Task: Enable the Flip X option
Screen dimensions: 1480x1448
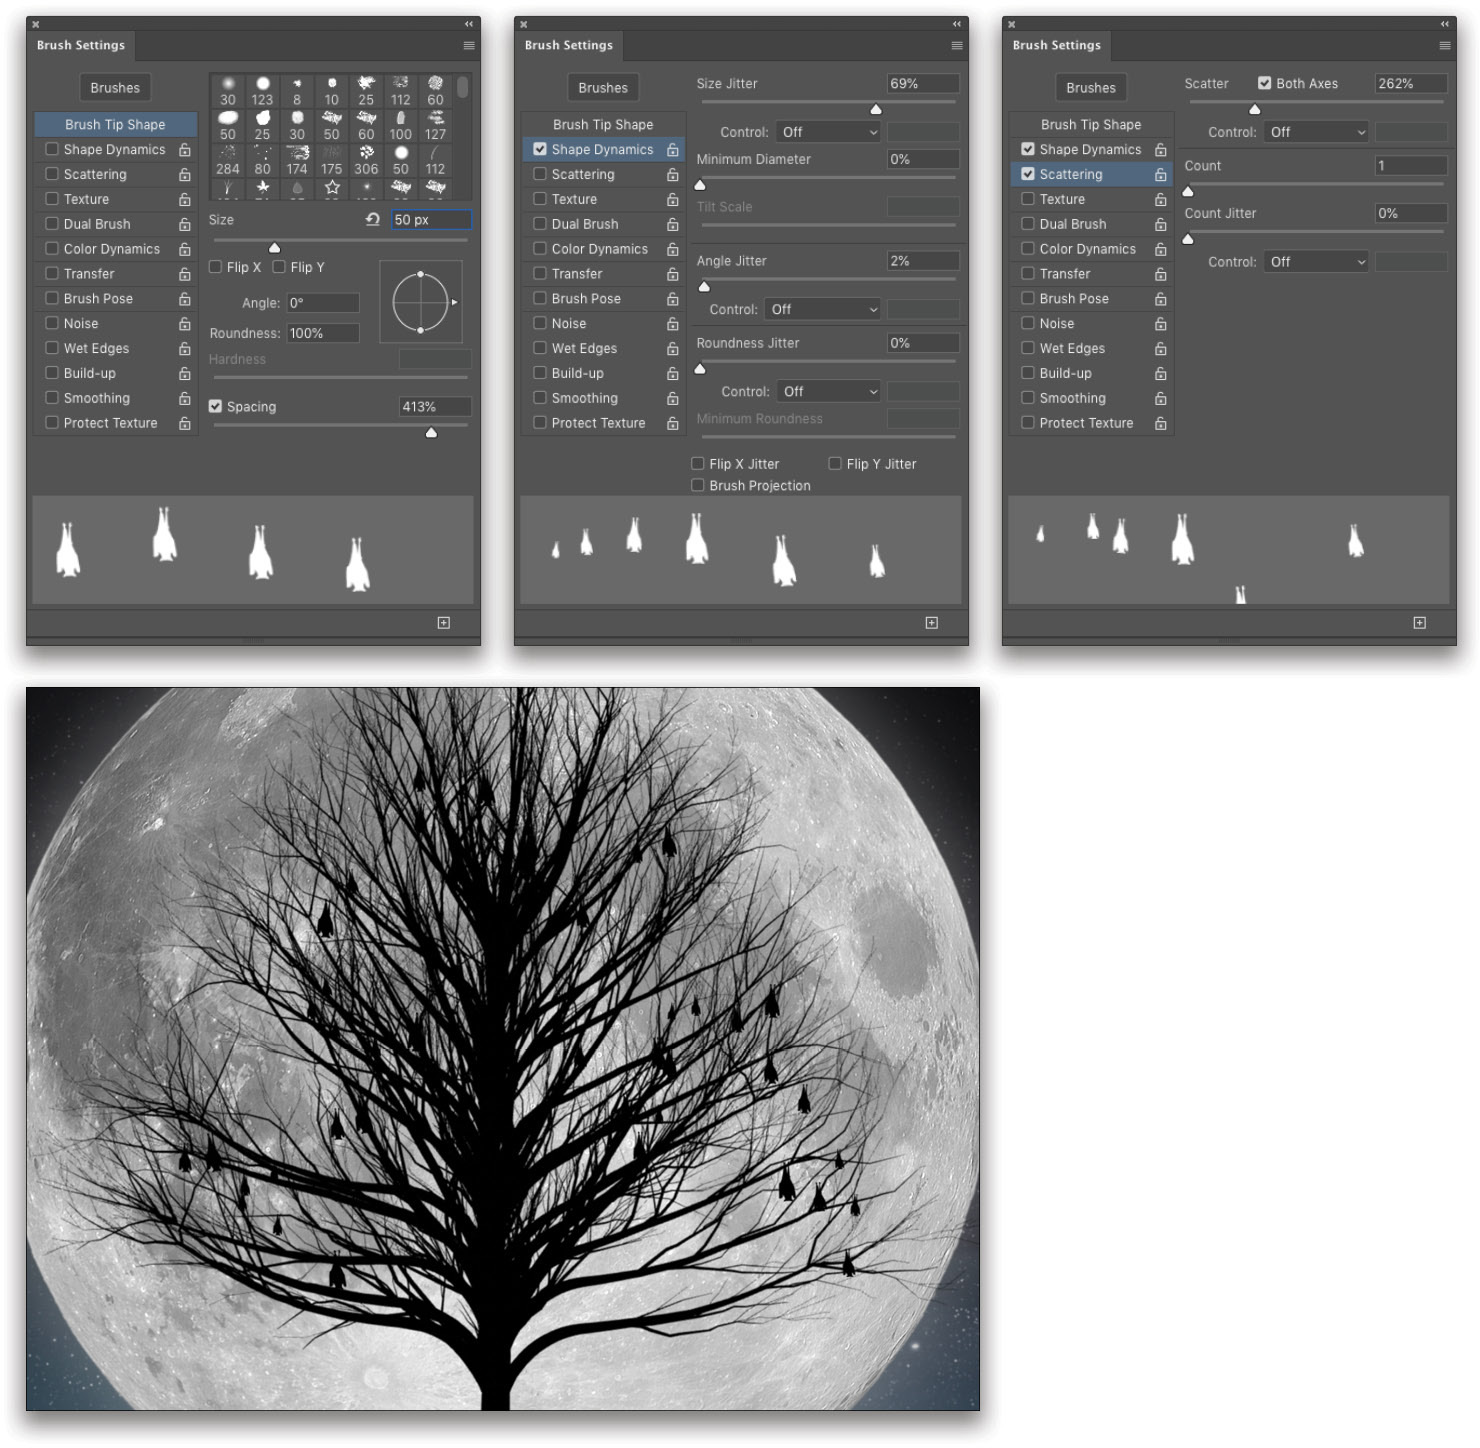Action: [216, 267]
